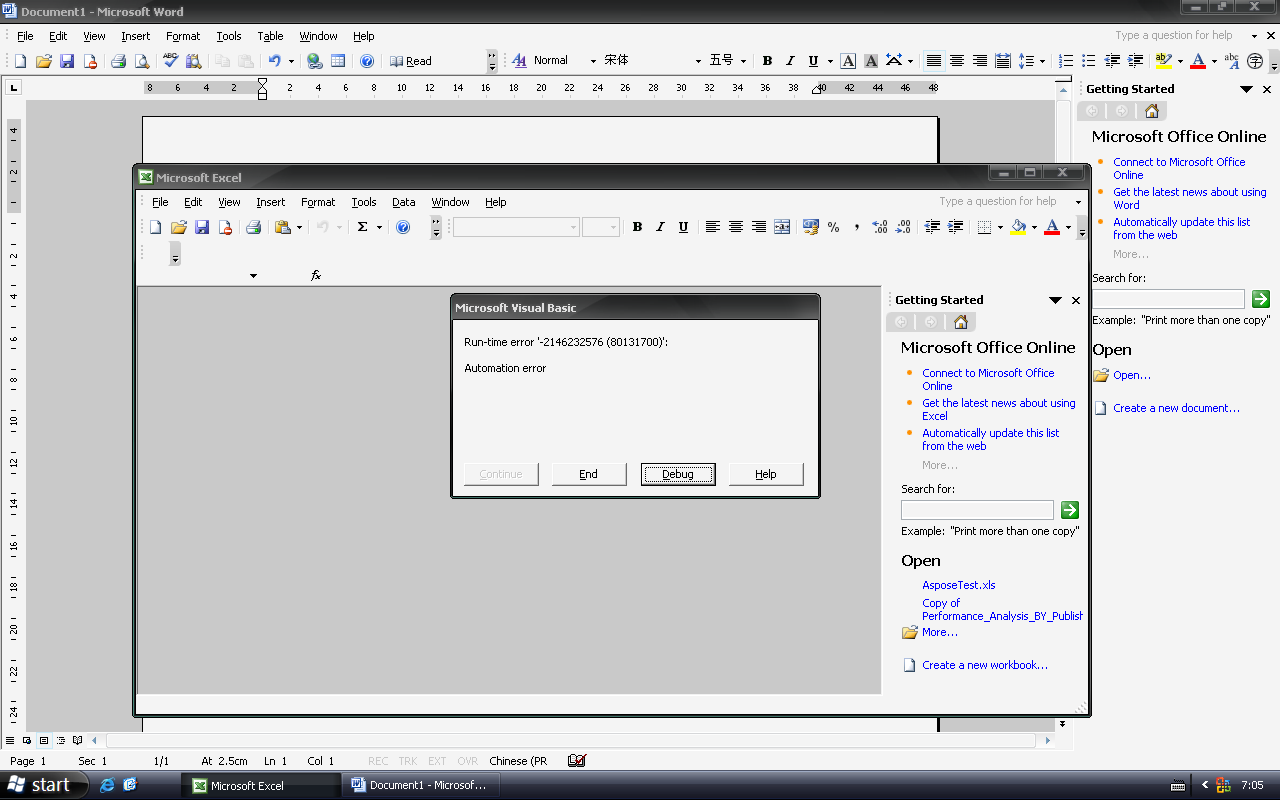Click Excel task pane Search for field

(977, 510)
